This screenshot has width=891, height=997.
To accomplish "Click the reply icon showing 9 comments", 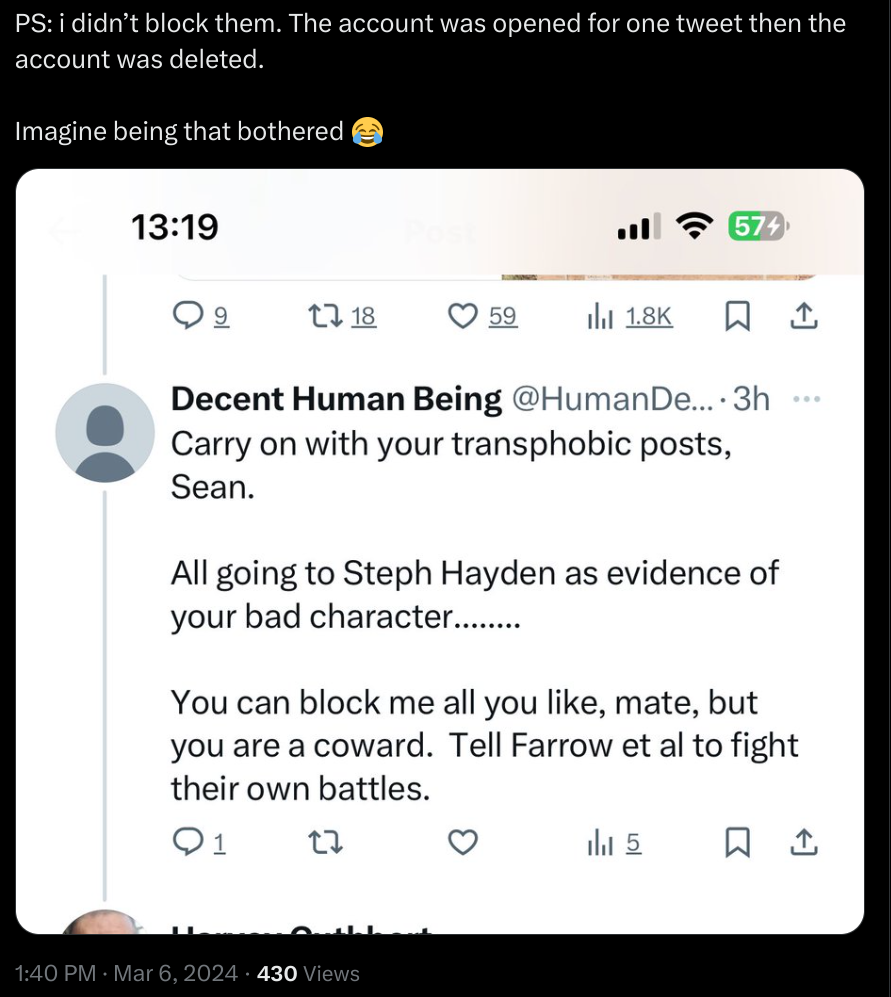I will point(188,317).
